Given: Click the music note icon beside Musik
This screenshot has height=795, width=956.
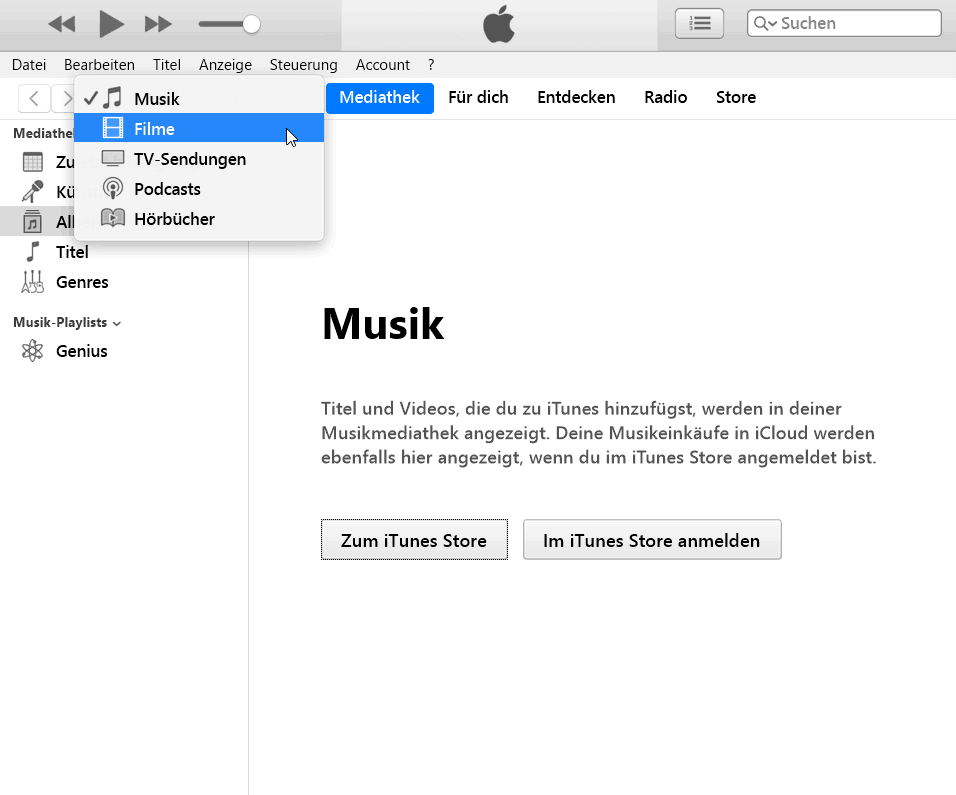Looking at the screenshot, I should pyautogui.click(x=113, y=98).
